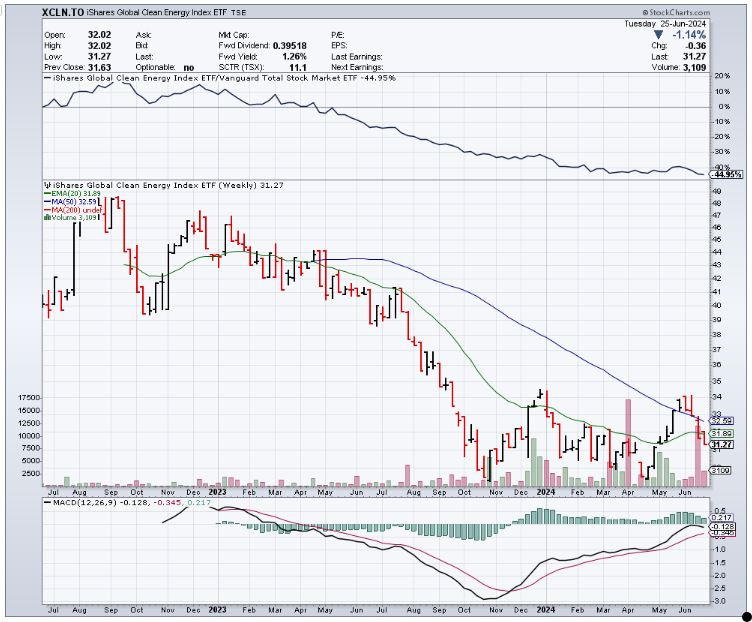This screenshot has width=752, height=622.
Task: Click the date Tuesday 25-Jun-2024
Action: click(x=665, y=23)
